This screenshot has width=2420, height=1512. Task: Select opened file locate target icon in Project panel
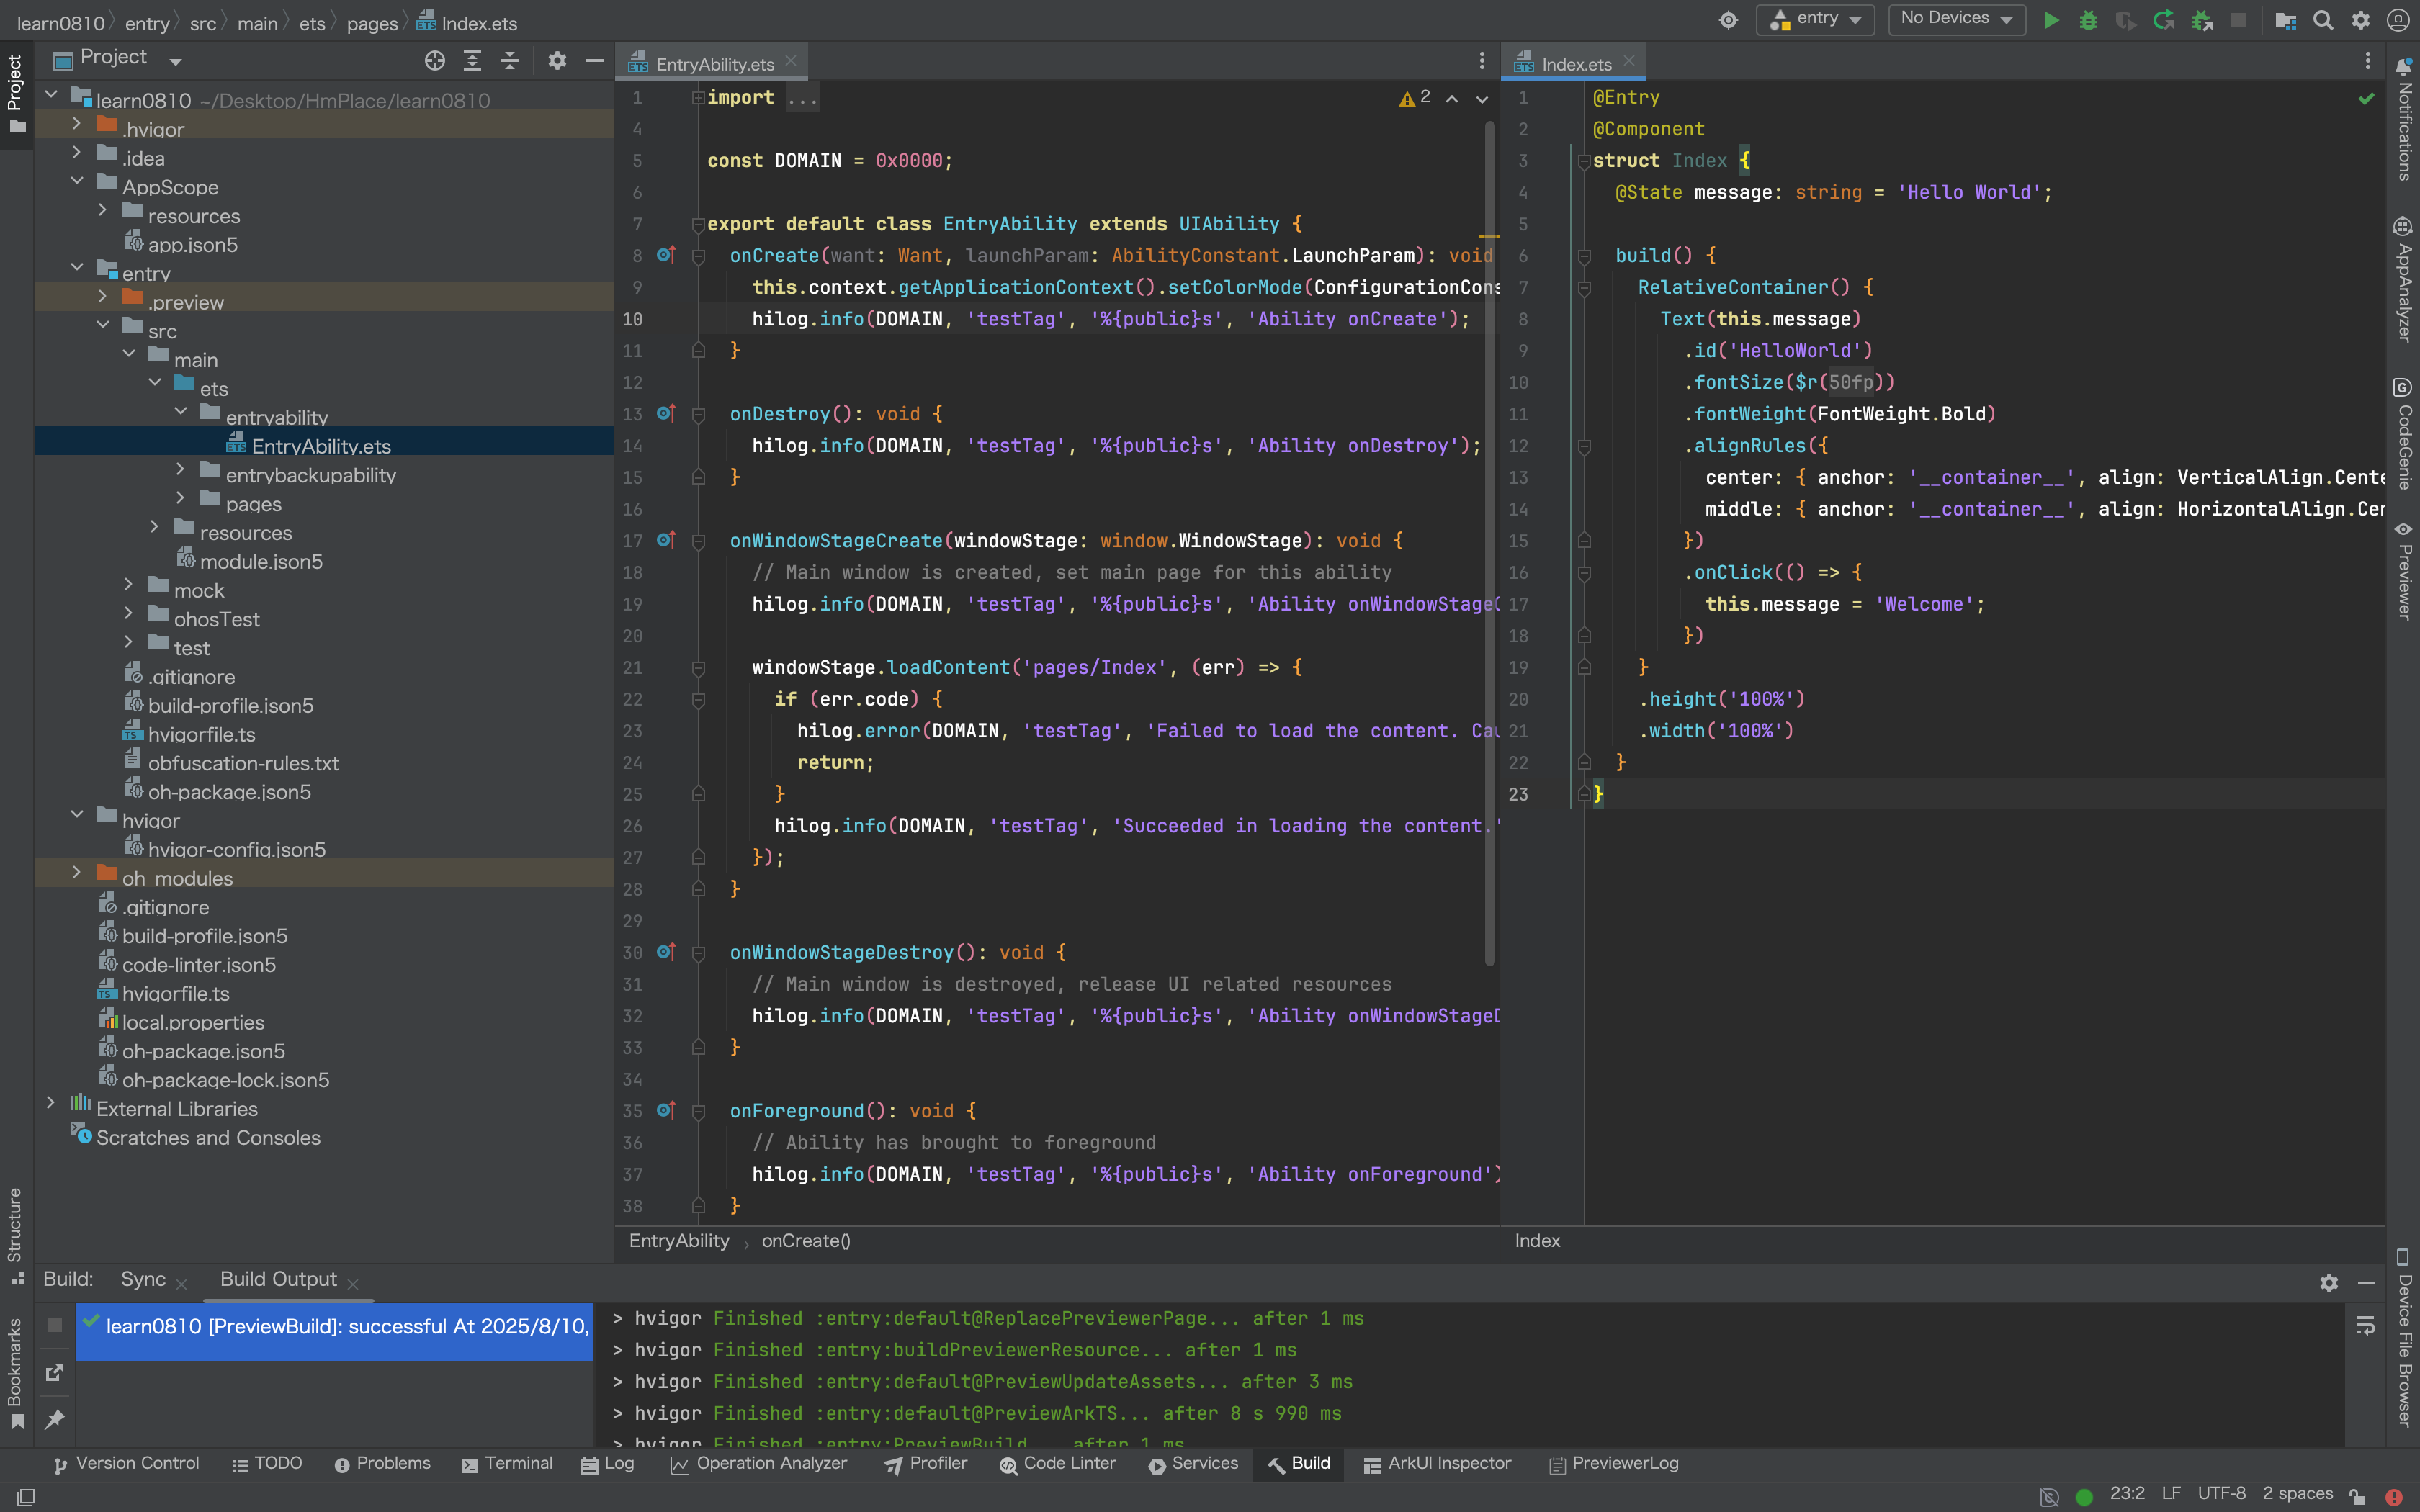tap(434, 61)
